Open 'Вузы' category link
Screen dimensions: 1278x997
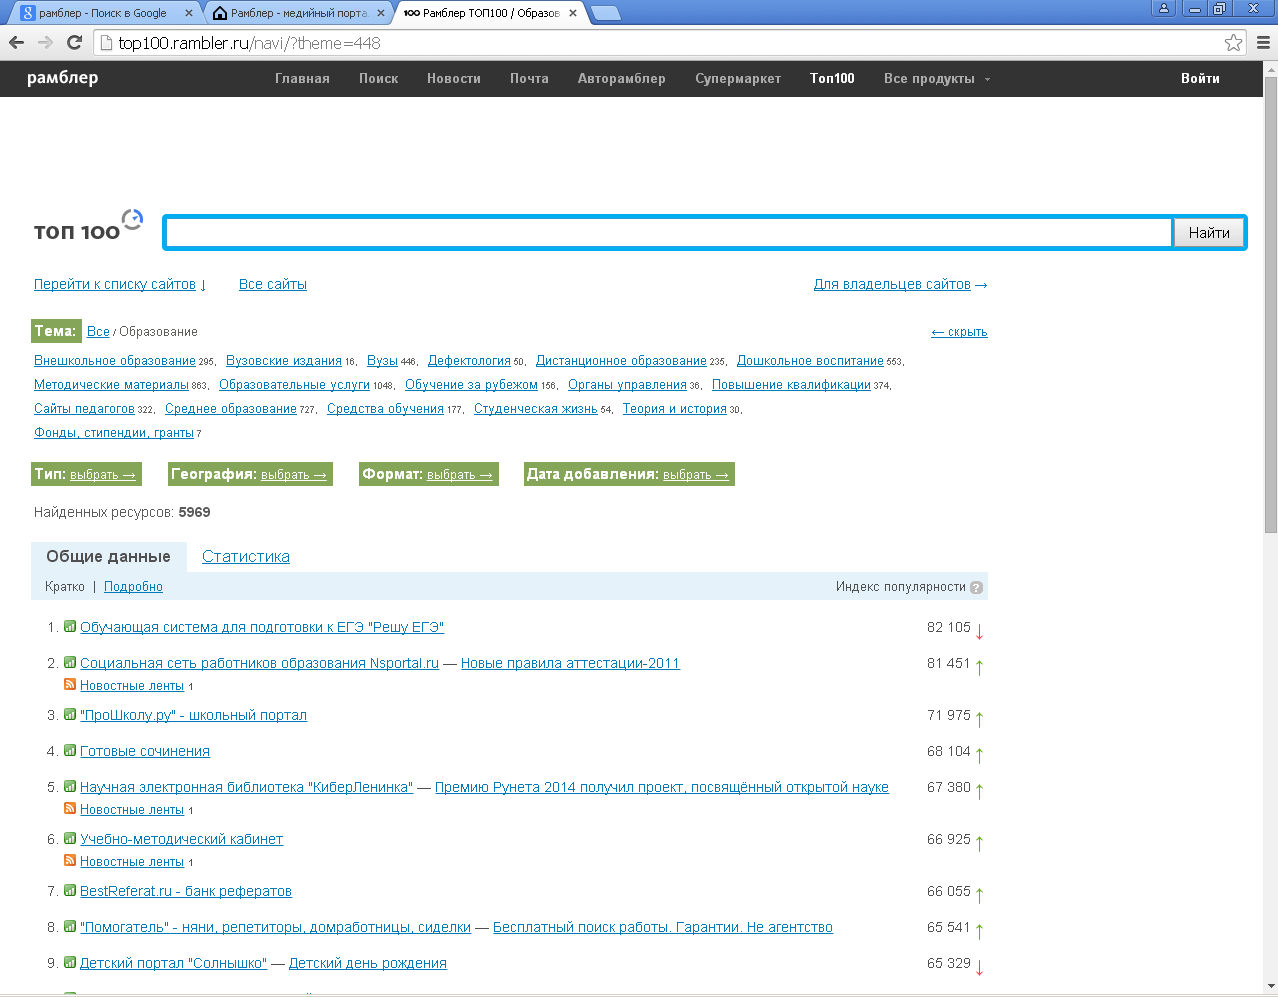382,360
